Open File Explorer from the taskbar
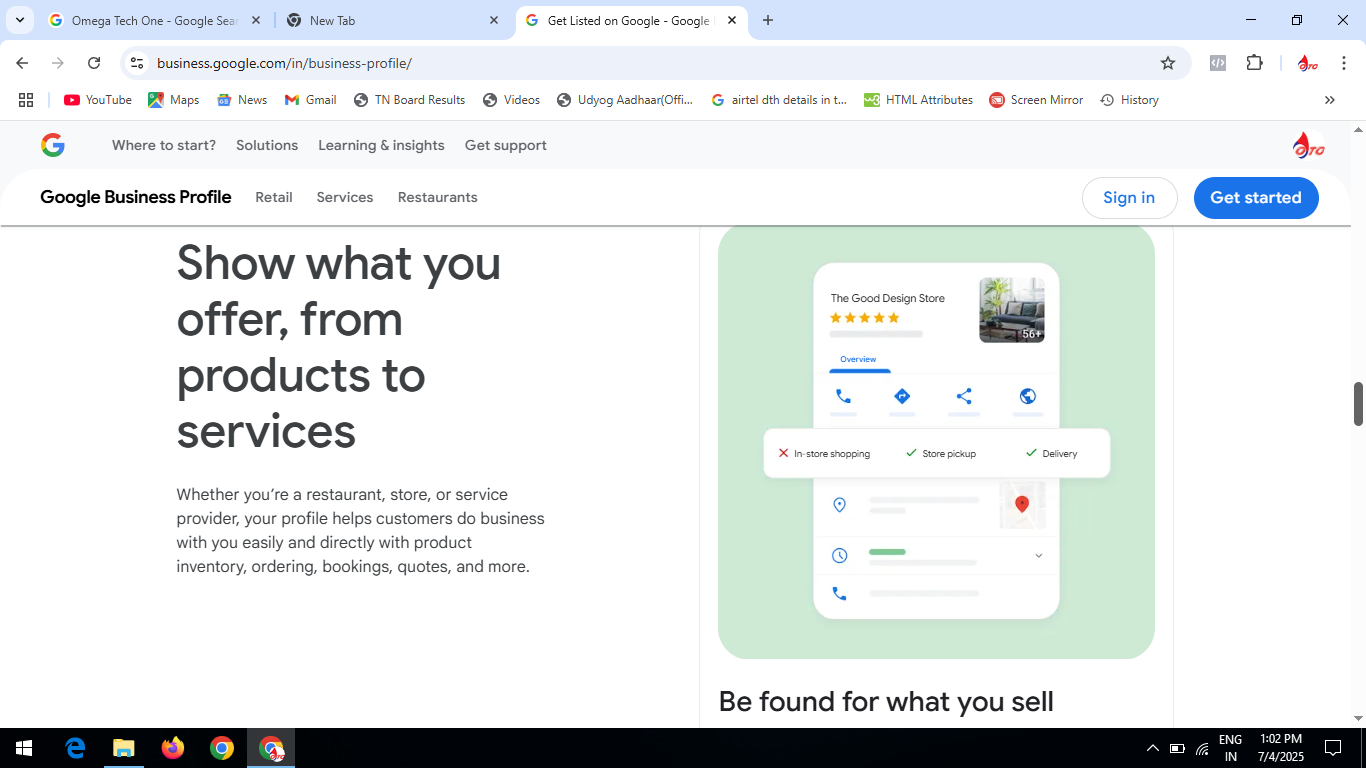 point(124,748)
